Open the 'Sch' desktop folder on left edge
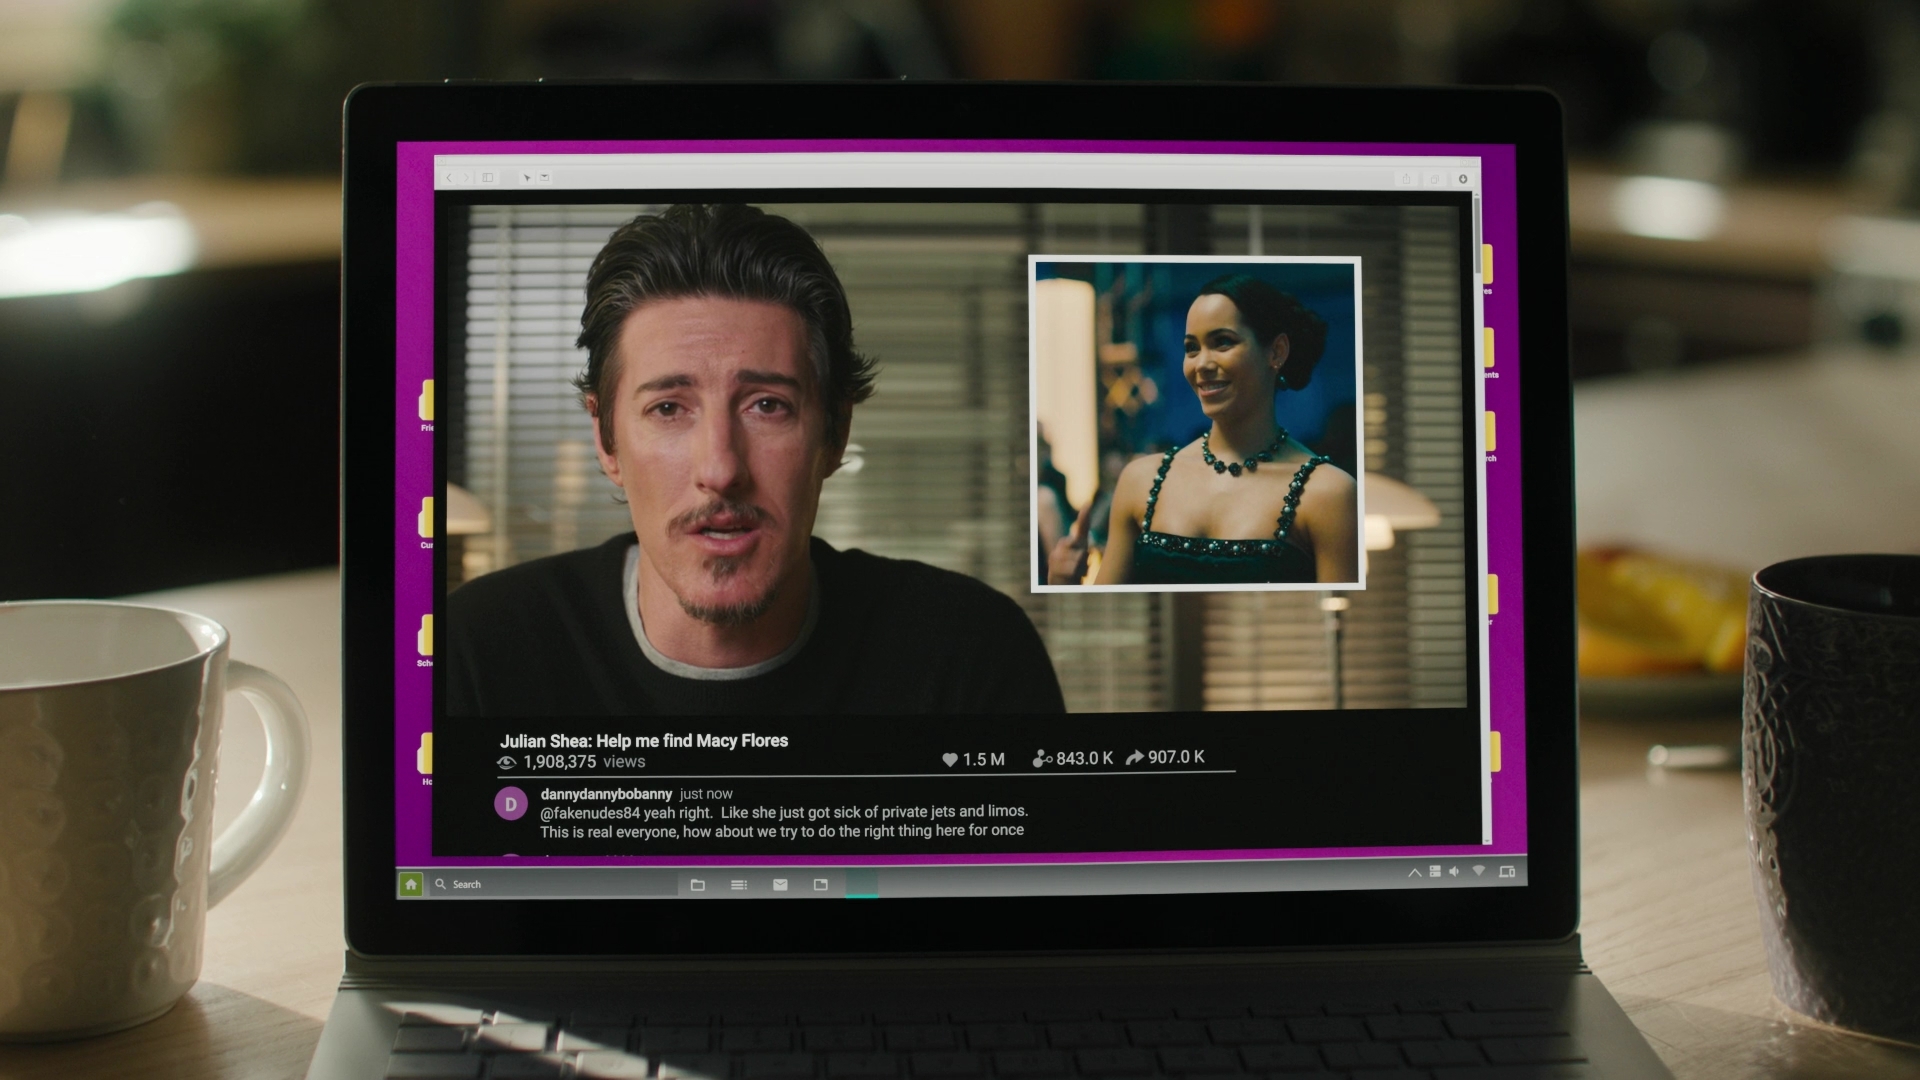 [x=426, y=639]
